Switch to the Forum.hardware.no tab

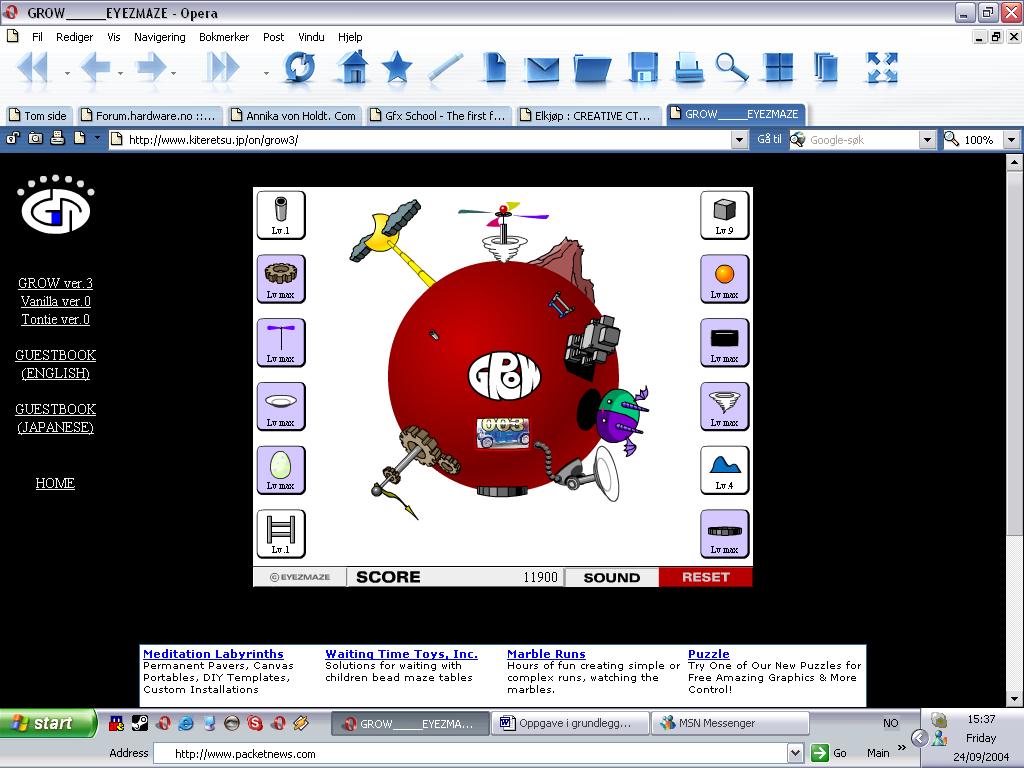150,116
